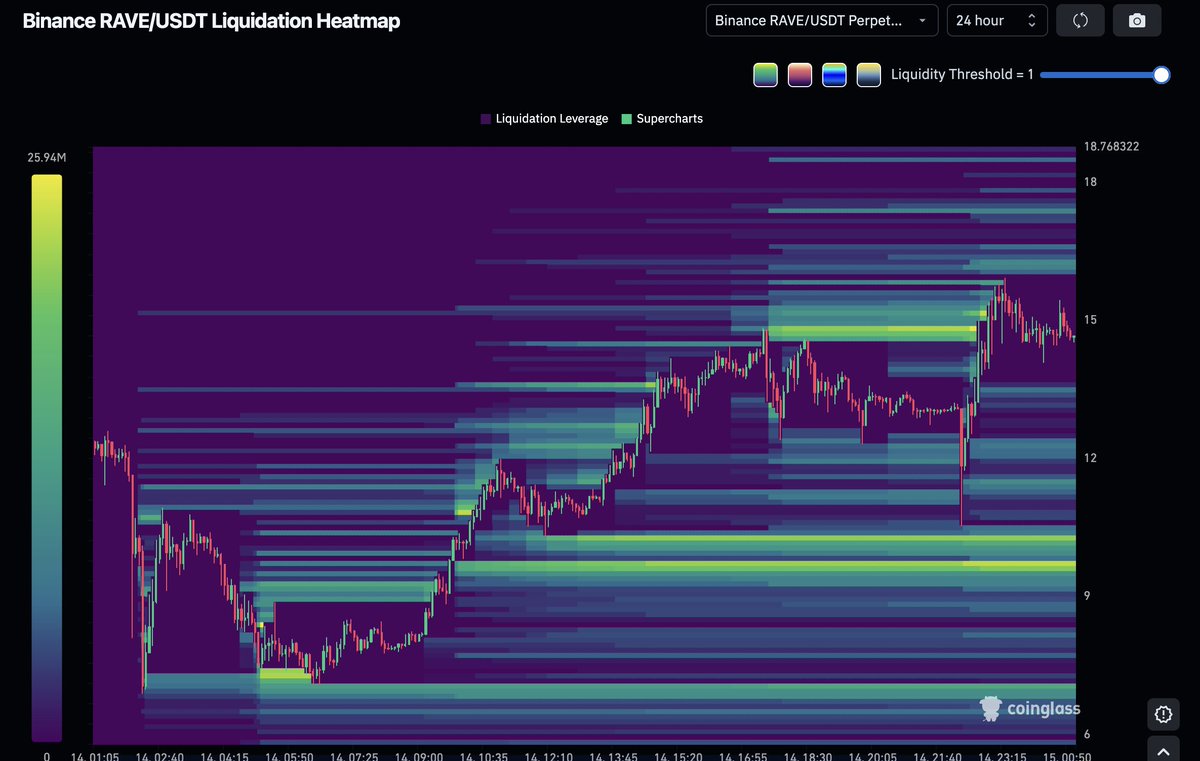Image resolution: width=1200 pixels, height=761 pixels.
Task: Click the 25.94M color scale maximum label
Action: (x=47, y=157)
